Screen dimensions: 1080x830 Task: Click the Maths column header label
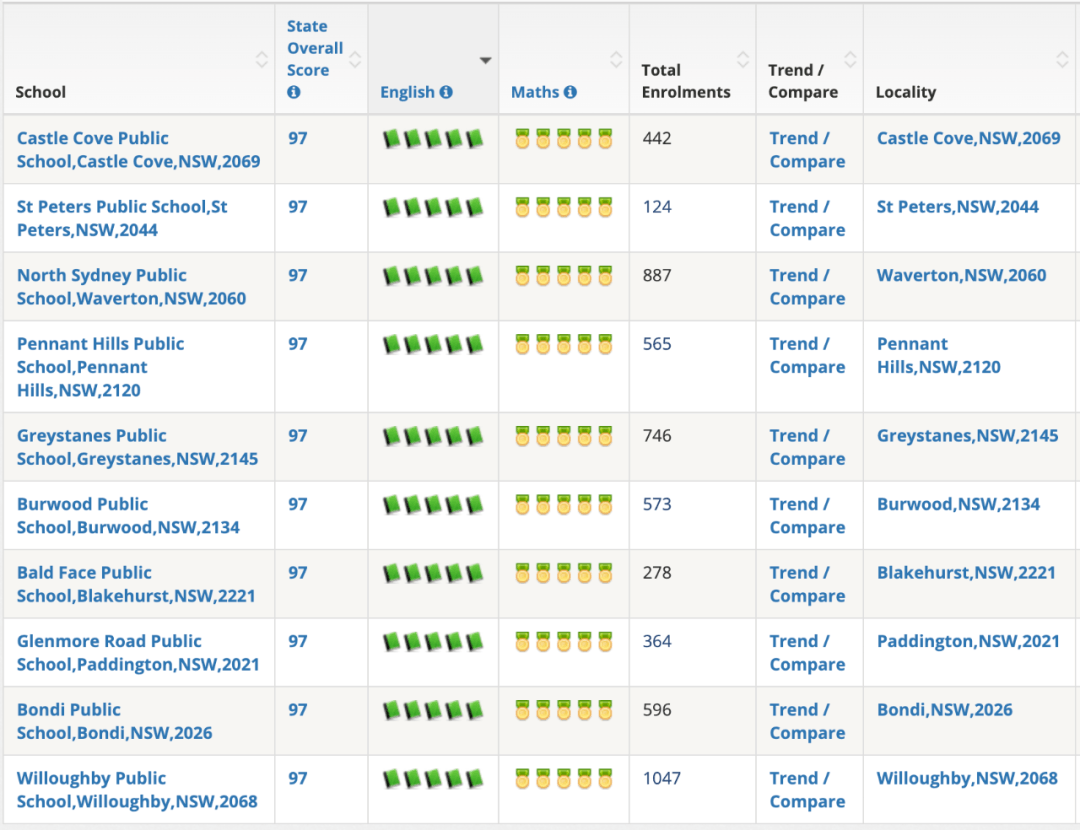point(535,92)
